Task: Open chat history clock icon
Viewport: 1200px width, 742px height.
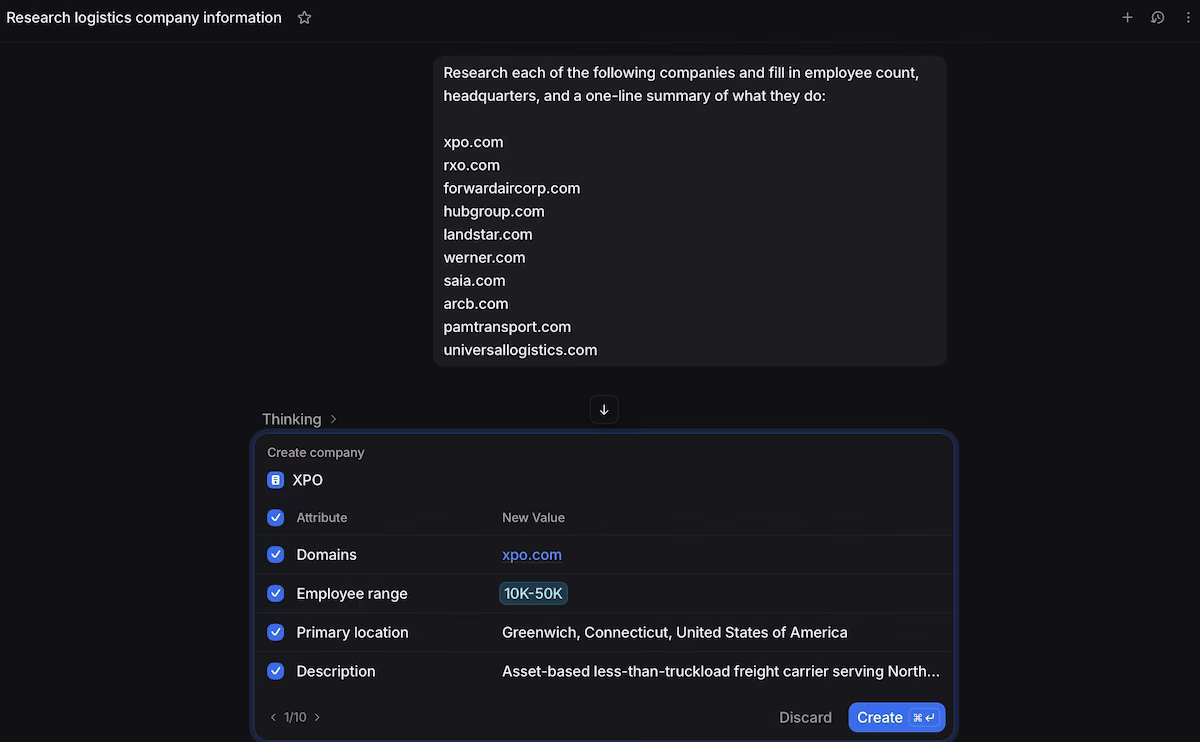Action: click(1157, 17)
